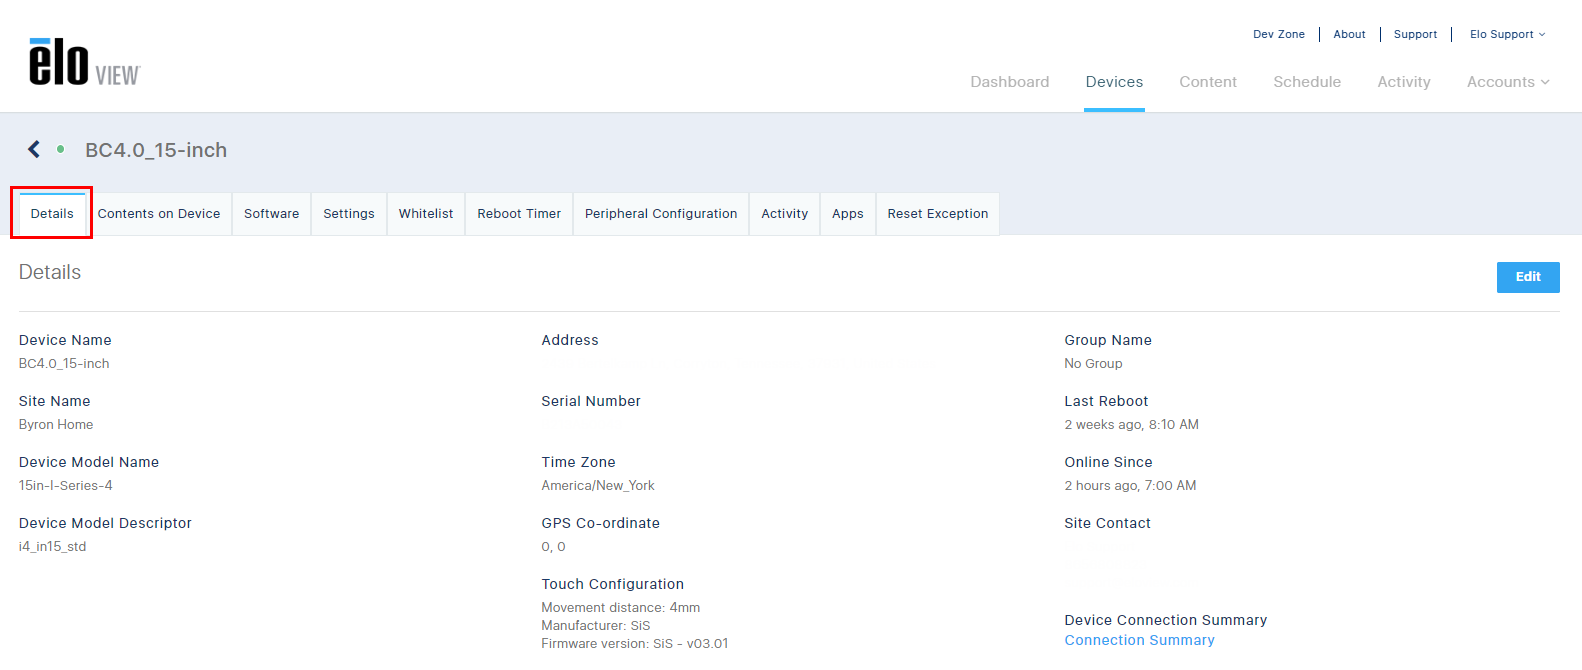The width and height of the screenshot is (1582, 670).
Task: Click the descriptor value i4_in15_std
Action: [53, 547]
